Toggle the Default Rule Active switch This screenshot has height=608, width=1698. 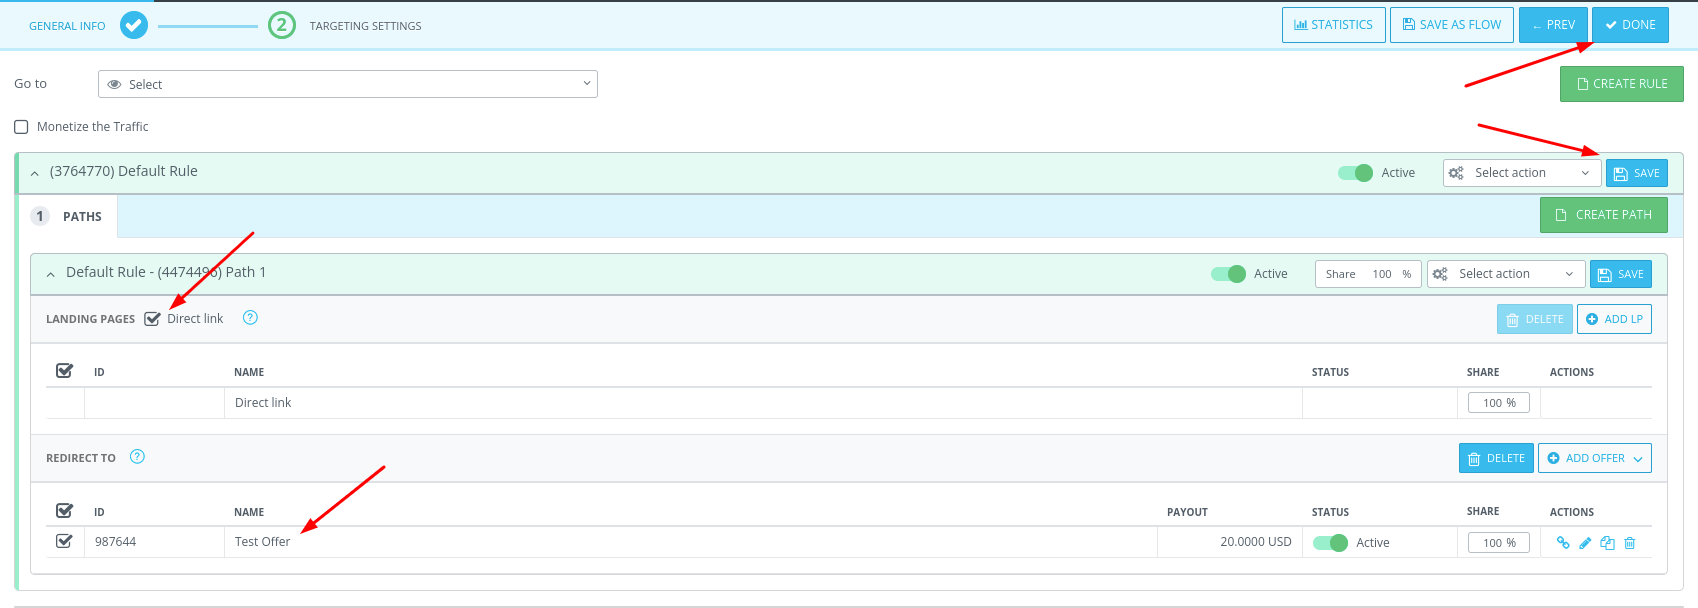(1355, 173)
